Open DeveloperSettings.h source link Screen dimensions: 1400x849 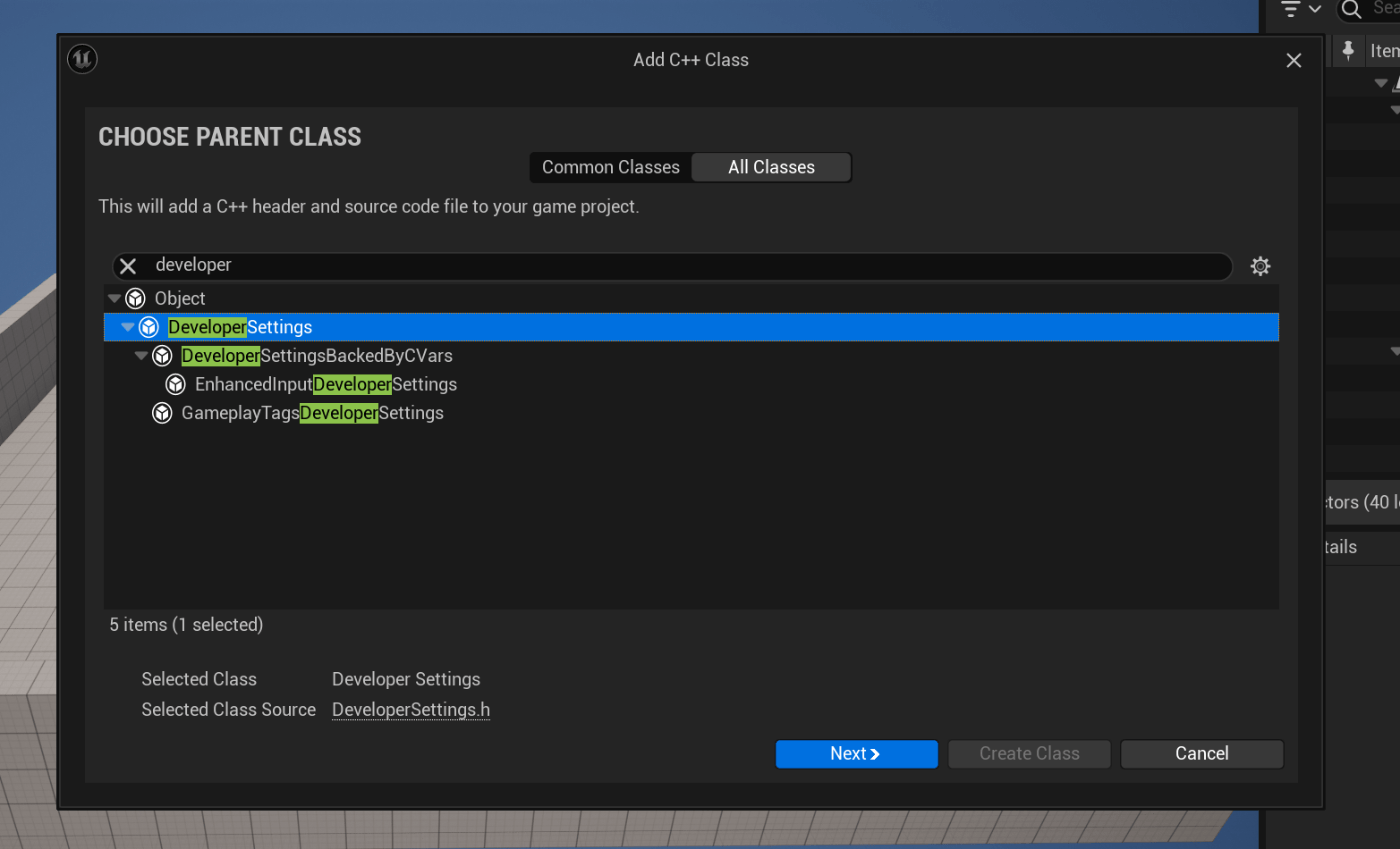point(411,710)
